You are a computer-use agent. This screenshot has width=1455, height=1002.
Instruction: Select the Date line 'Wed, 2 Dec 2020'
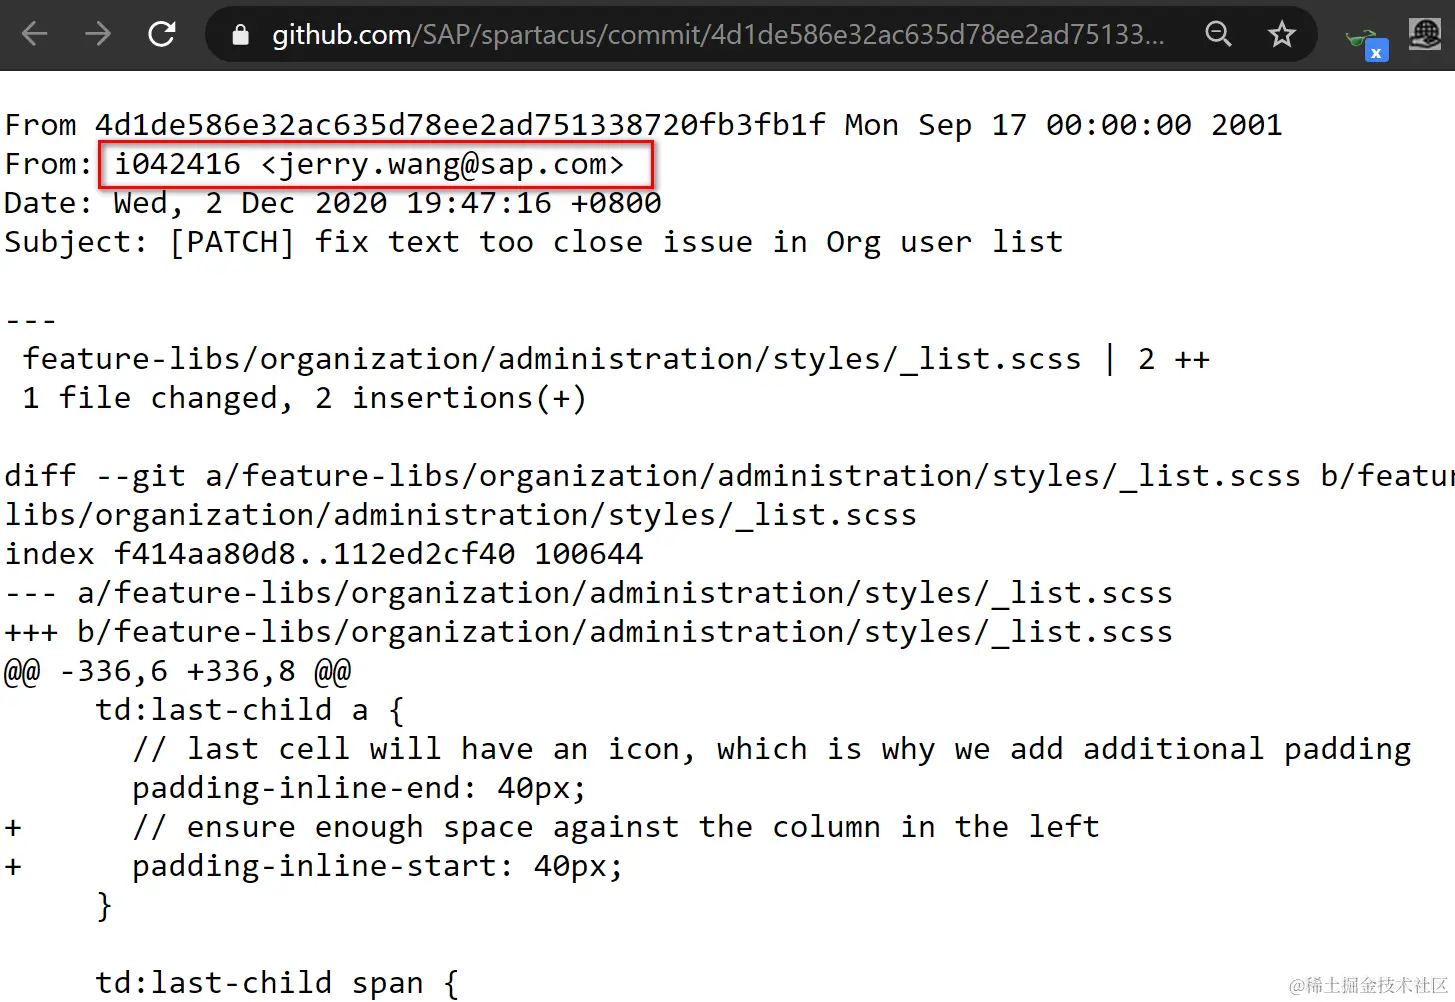tap(333, 204)
